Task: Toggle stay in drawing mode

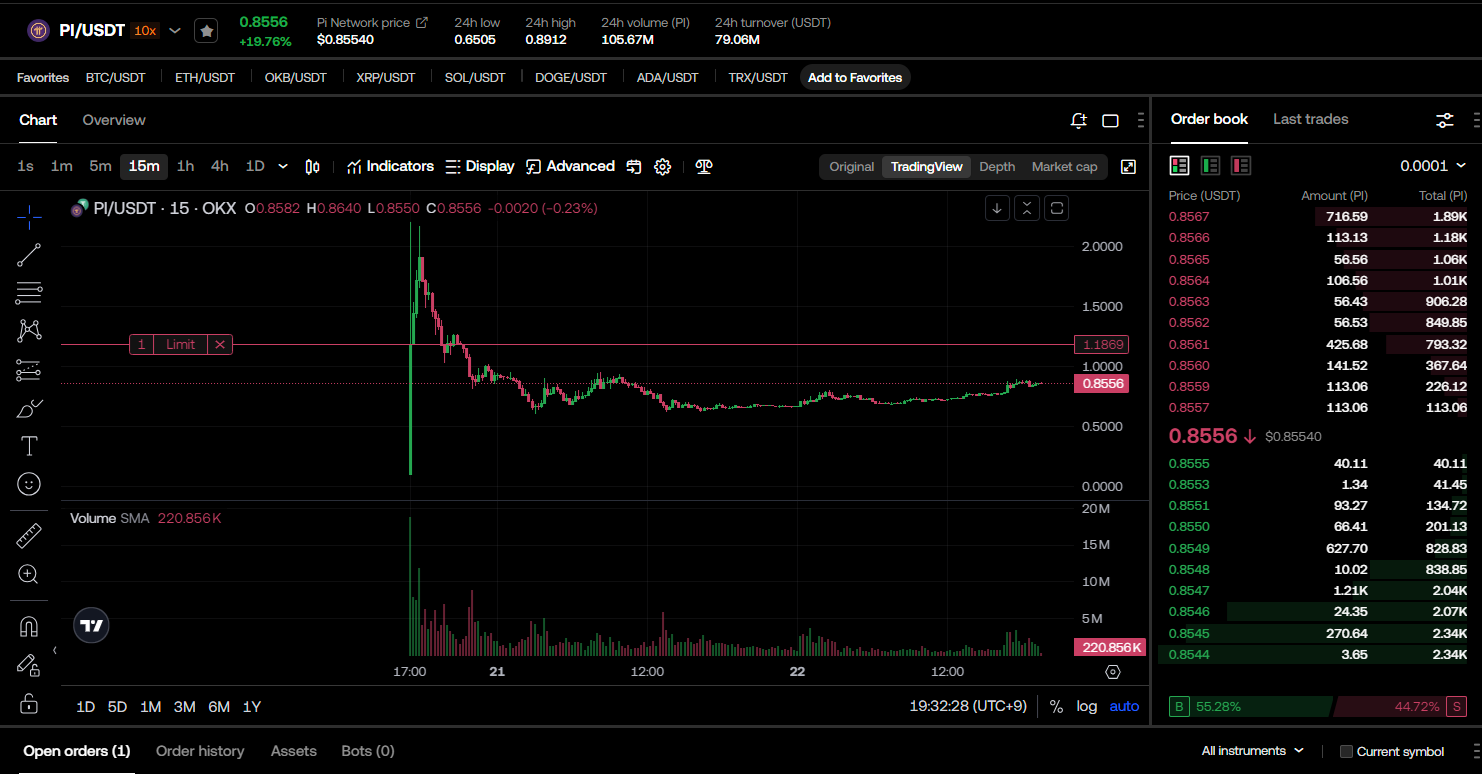Action: [29, 665]
